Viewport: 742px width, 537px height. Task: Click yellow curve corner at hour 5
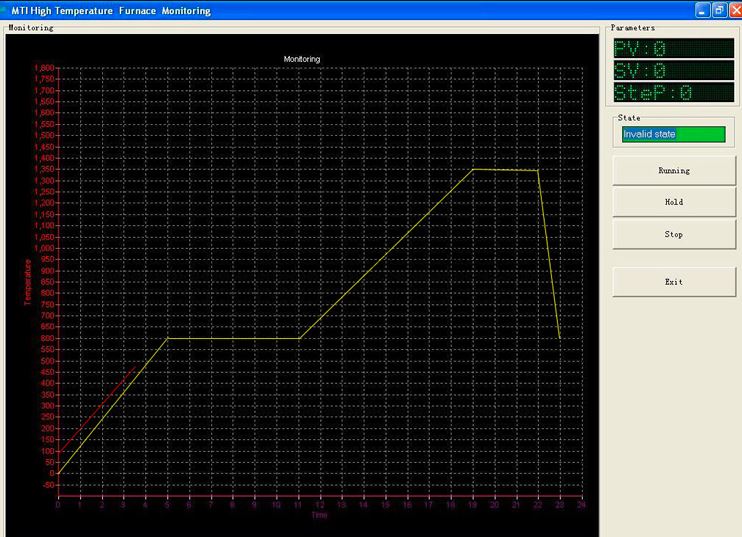(167, 338)
